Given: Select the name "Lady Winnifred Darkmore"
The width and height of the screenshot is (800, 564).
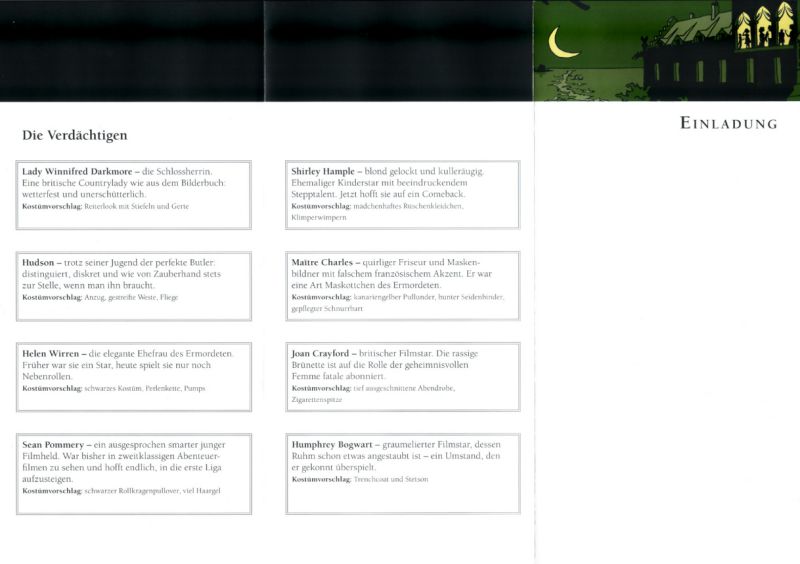Looking at the screenshot, I should (77, 171).
